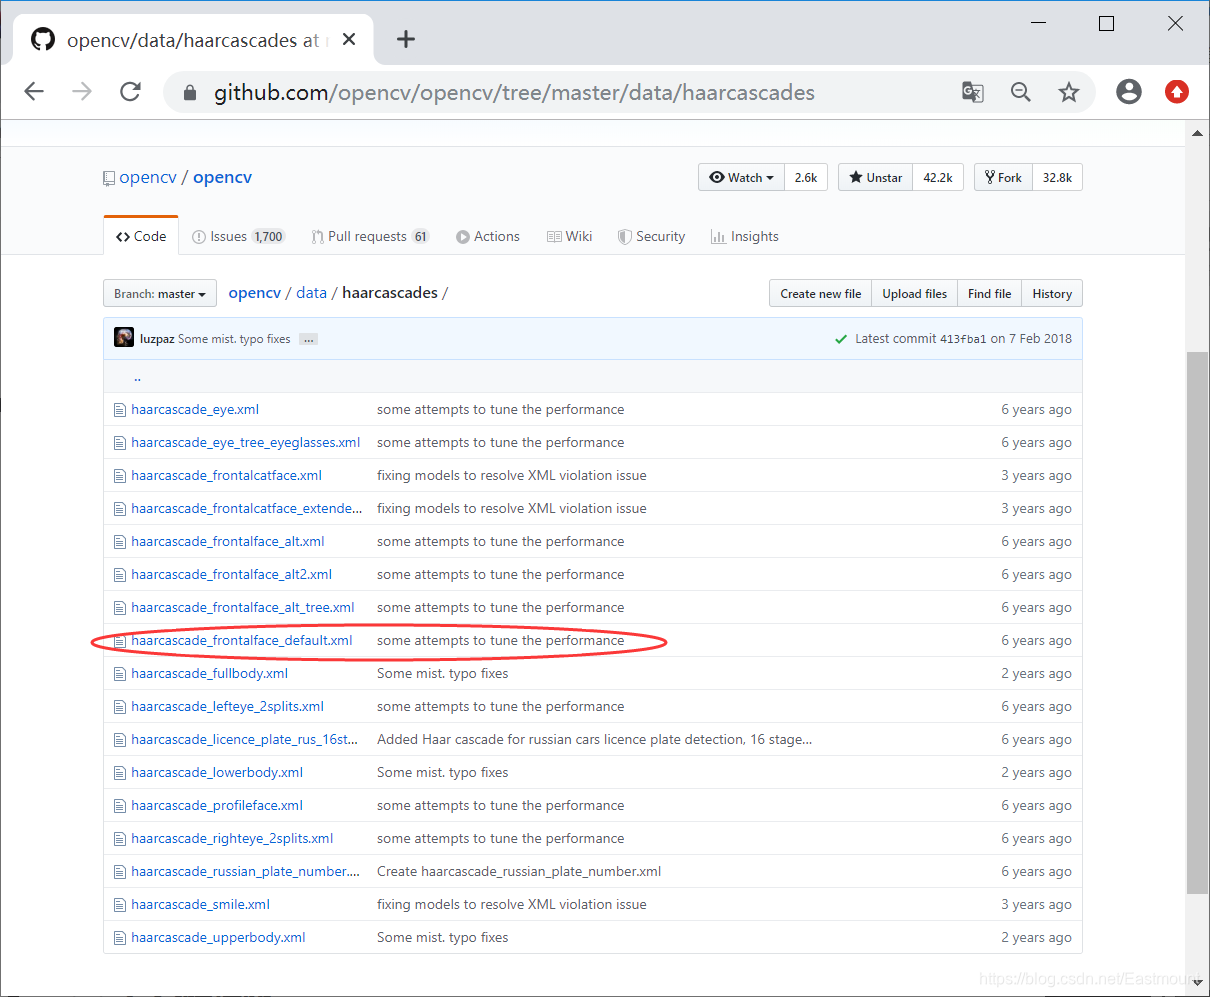The width and height of the screenshot is (1210, 997).
Task: Open haarcascade_frontalface_default.xml
Action: (x=241, y=641)
